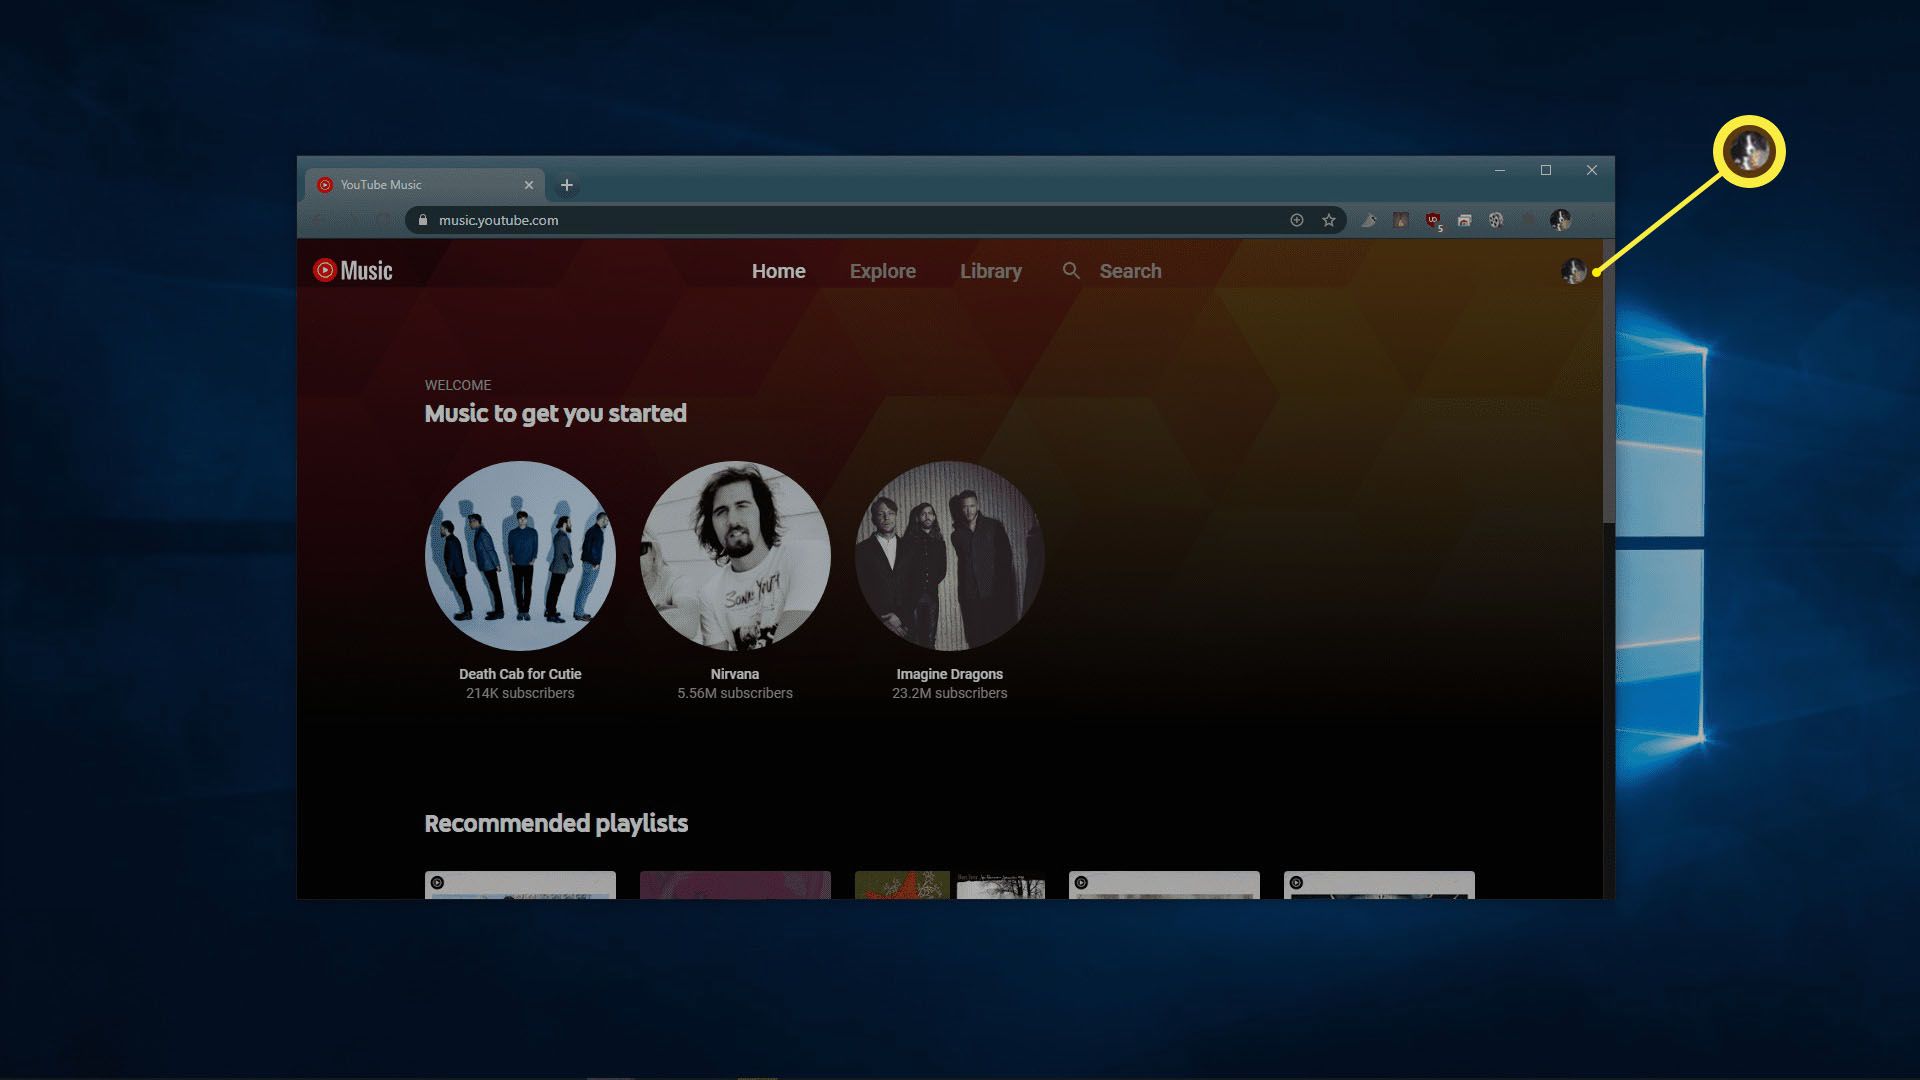This screenshot has width=1920, height=1080.
Task: Open Death Cab for Cutie artist page
Action: [x=520, y=555]
